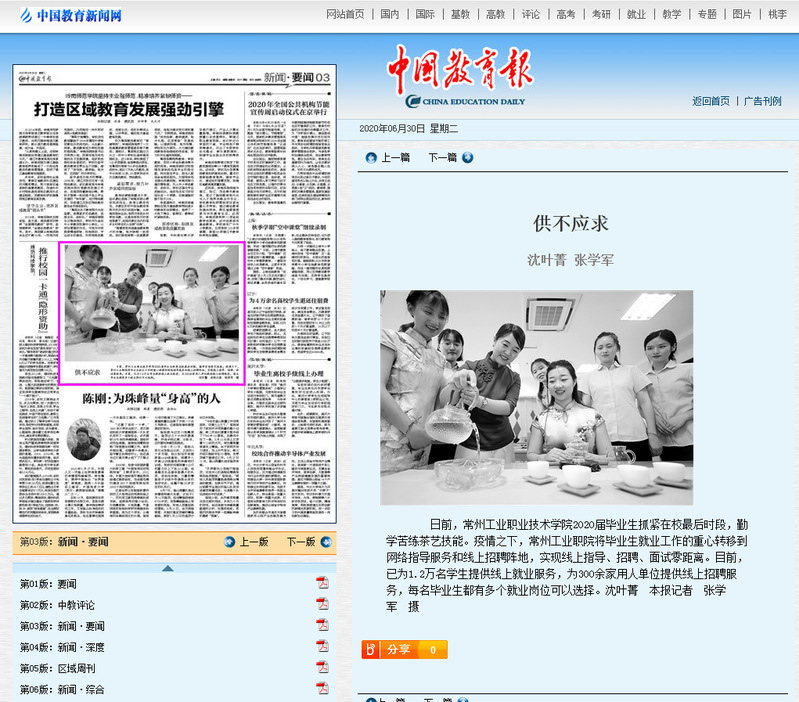The width and height of the screenshot is (799, 702).
Task: Open 毕业生离校手续线上办理 article in the page preview
Action: point(288,374)
